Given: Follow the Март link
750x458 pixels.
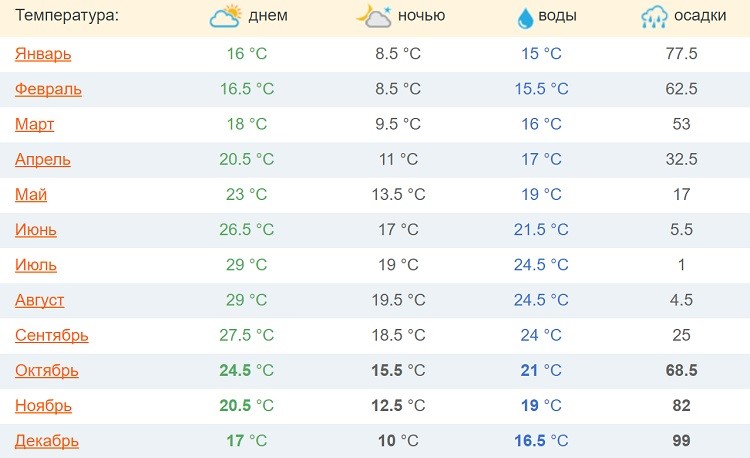Looking at the screenshot, I should 34,124.
